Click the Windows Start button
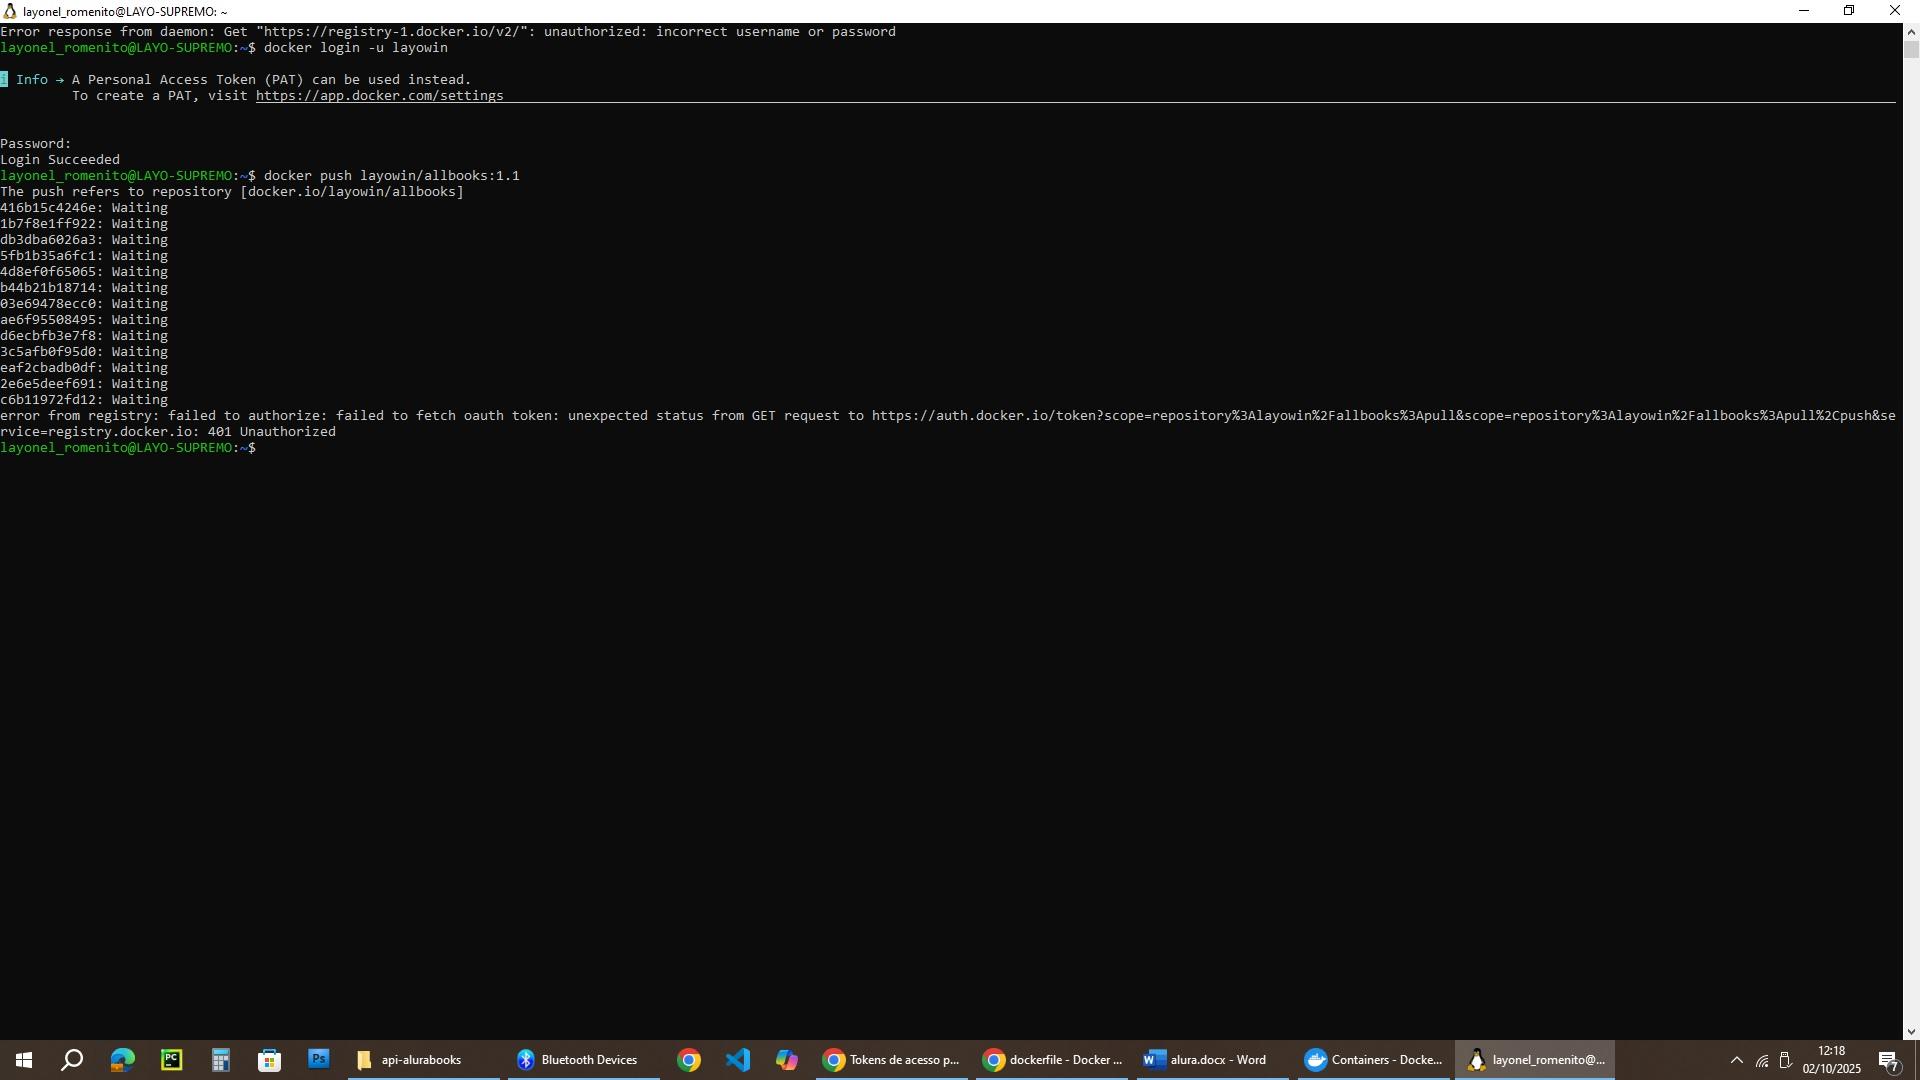Image resolution: width=1920 pixels, height=1080 pixels. point(24,1060)
